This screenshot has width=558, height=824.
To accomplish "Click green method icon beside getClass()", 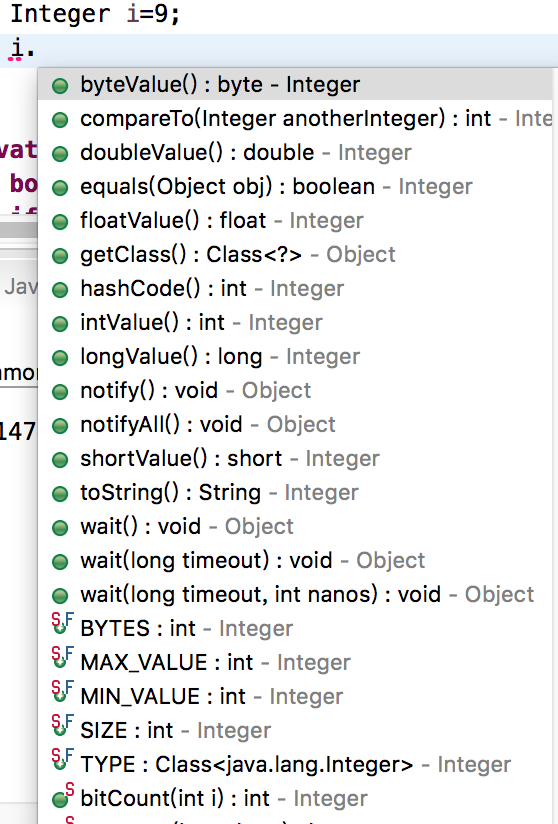I will click(60, 256).
